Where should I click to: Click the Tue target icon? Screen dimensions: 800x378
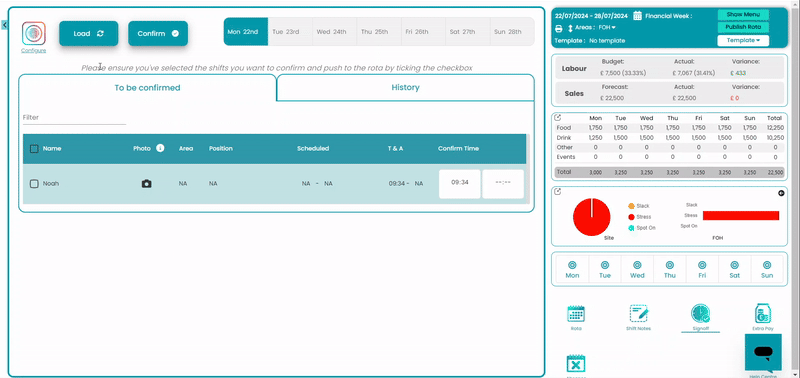605,265
